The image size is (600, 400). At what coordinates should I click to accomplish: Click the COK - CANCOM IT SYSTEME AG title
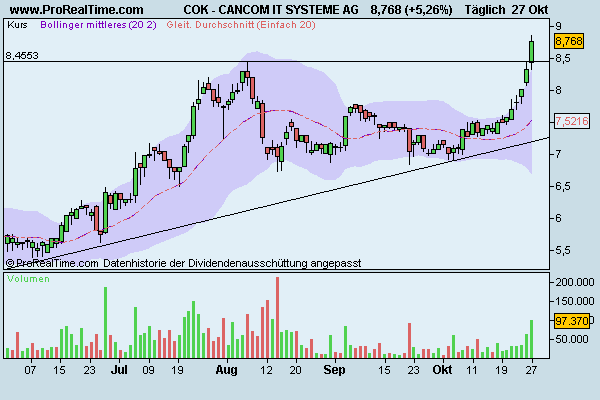[271, 9]
